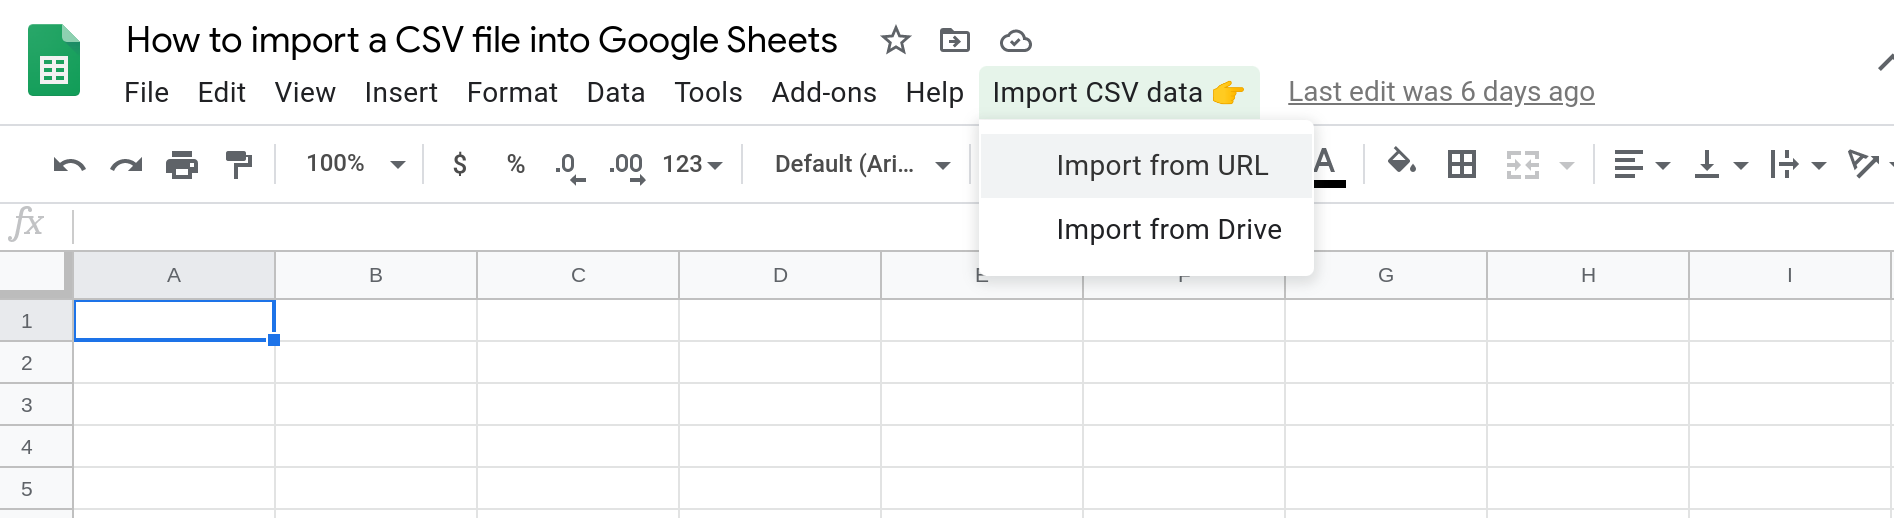Format as percent
Image resolution: width=1894 pixels, height=518 pixels.
[516, 164]
